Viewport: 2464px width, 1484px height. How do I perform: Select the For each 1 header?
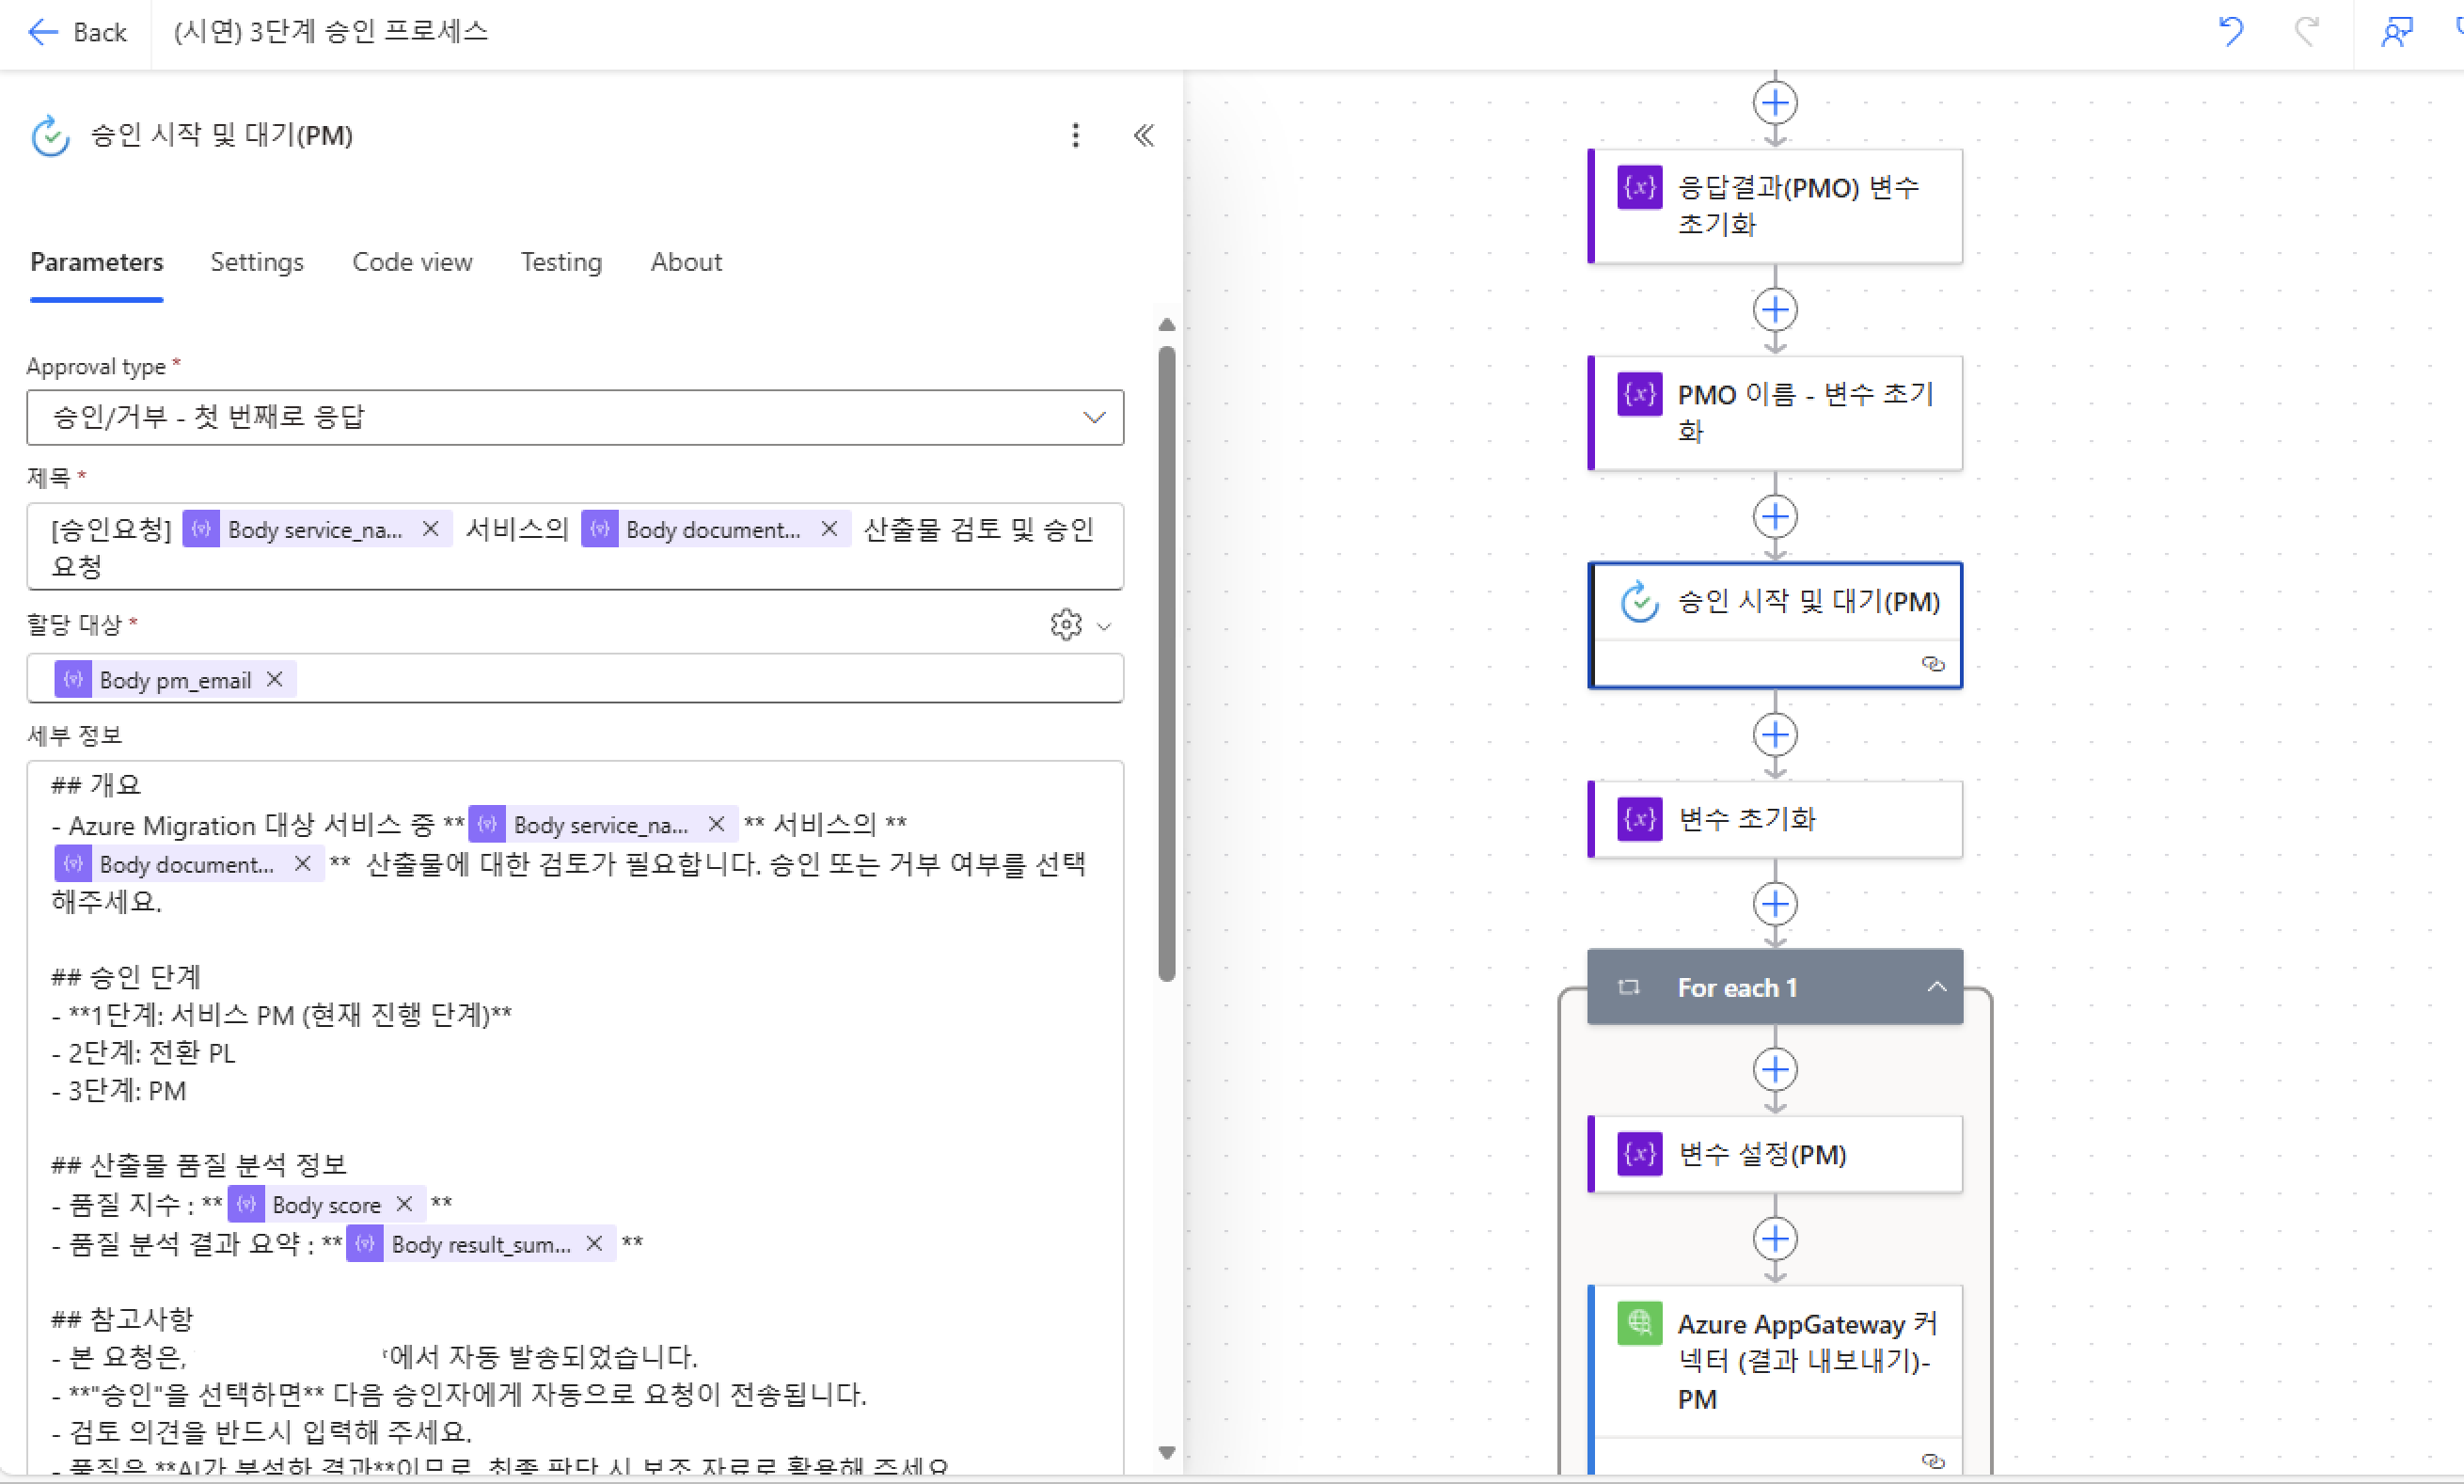(x=1775, y=987)
